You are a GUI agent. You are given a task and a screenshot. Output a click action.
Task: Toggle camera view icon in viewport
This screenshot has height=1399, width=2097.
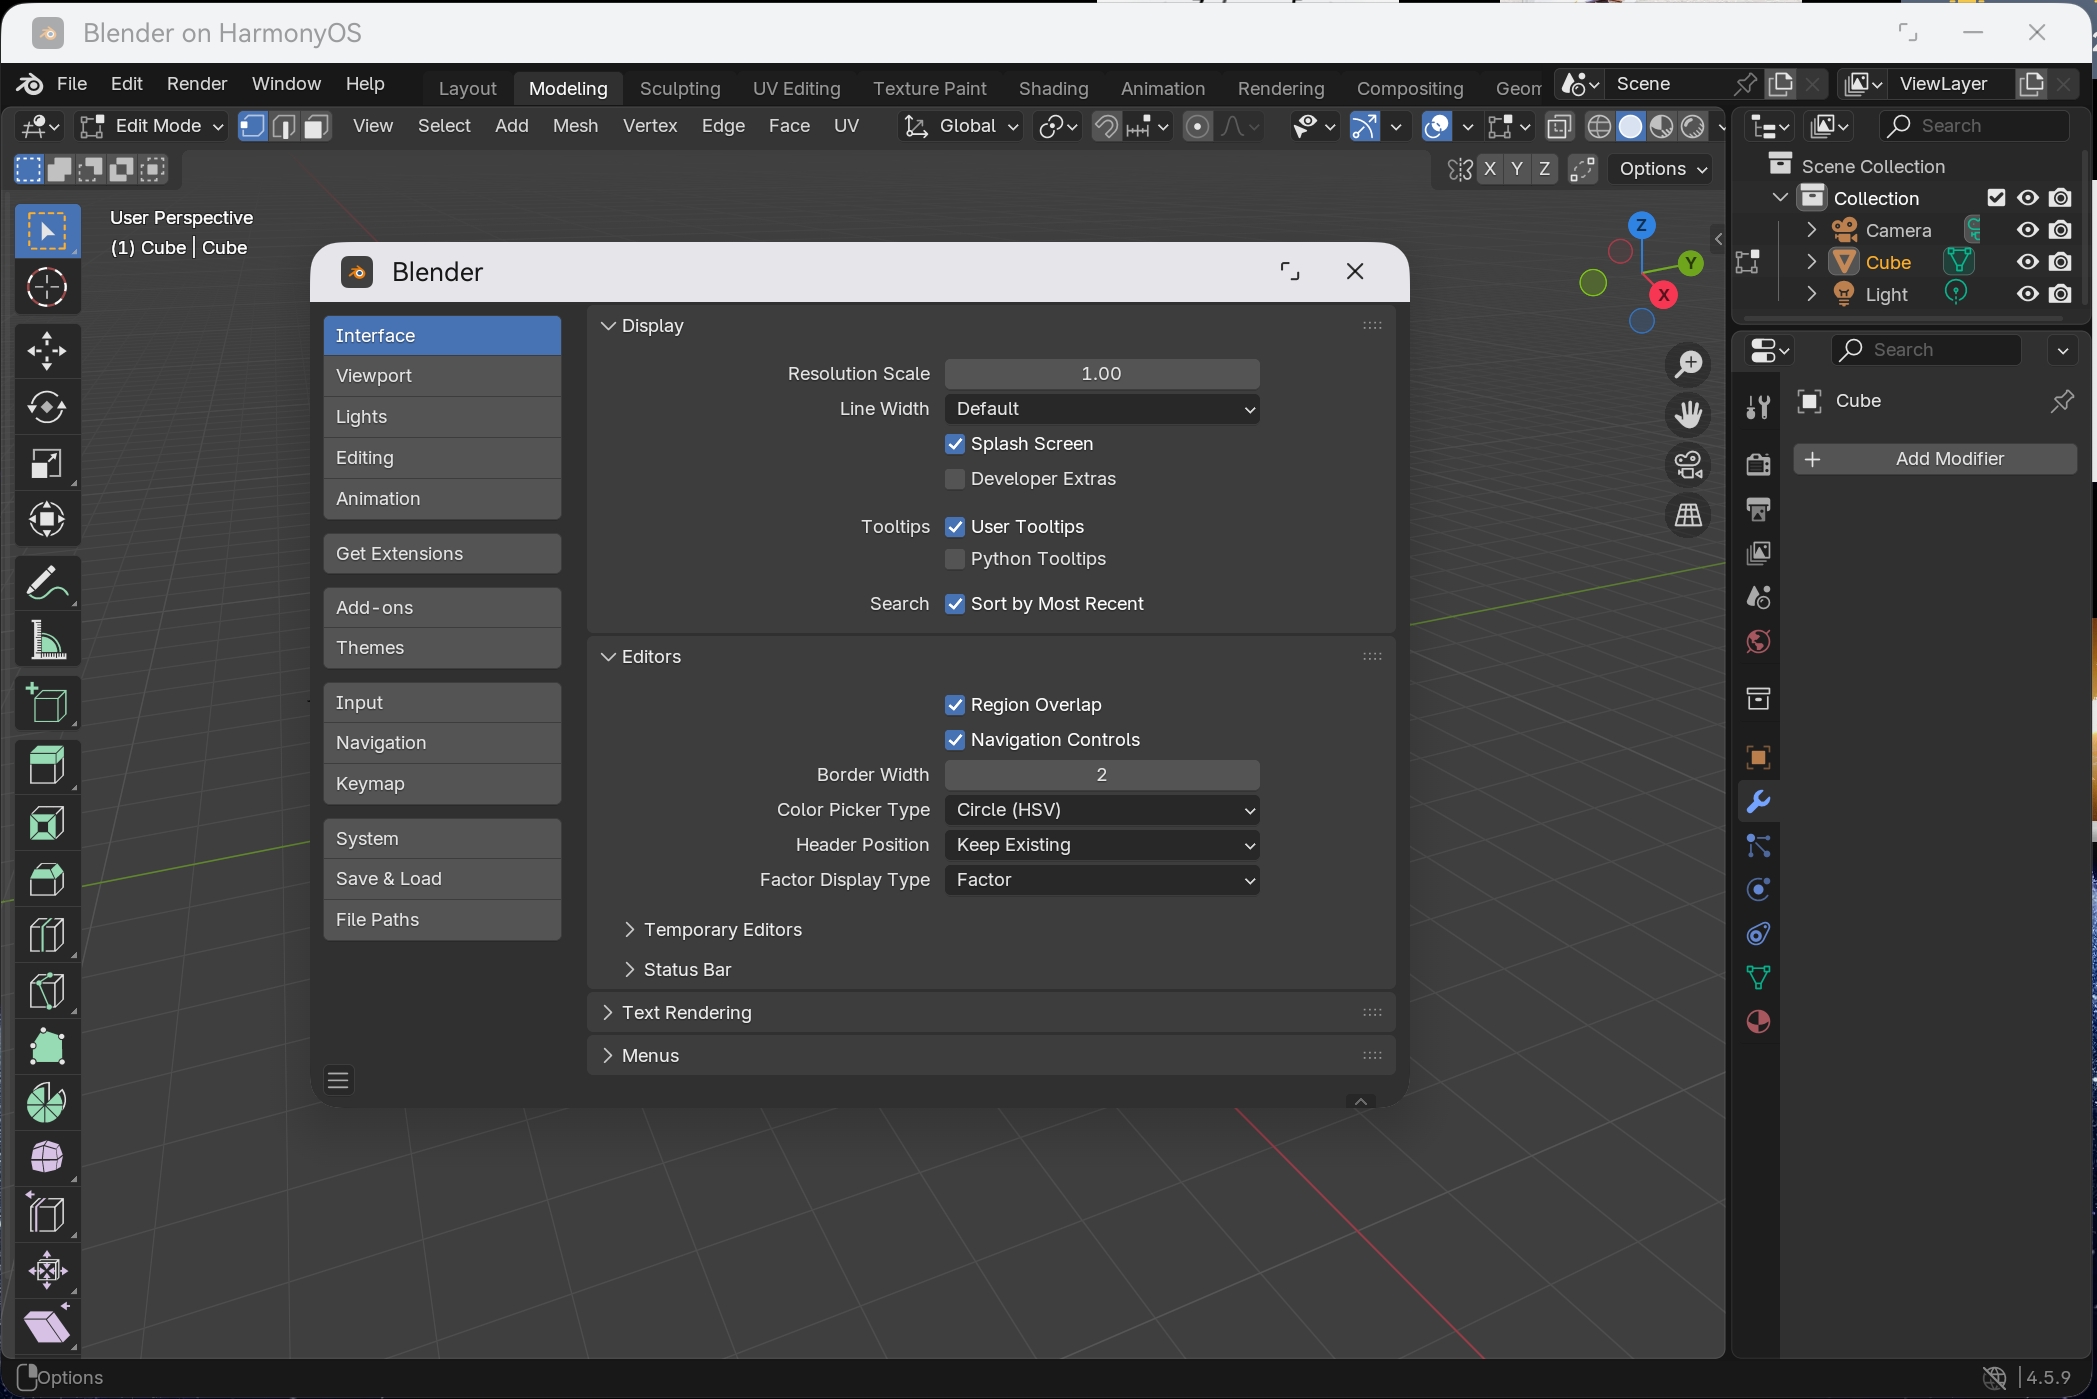(1689, 464)
